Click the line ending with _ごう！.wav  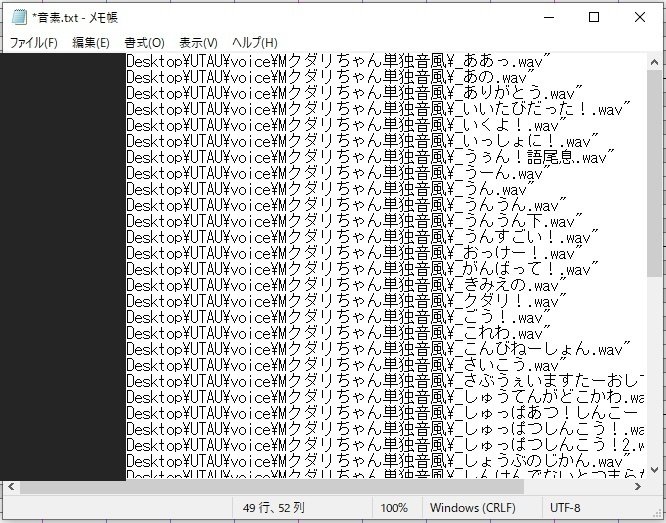(x=339, y=317)
